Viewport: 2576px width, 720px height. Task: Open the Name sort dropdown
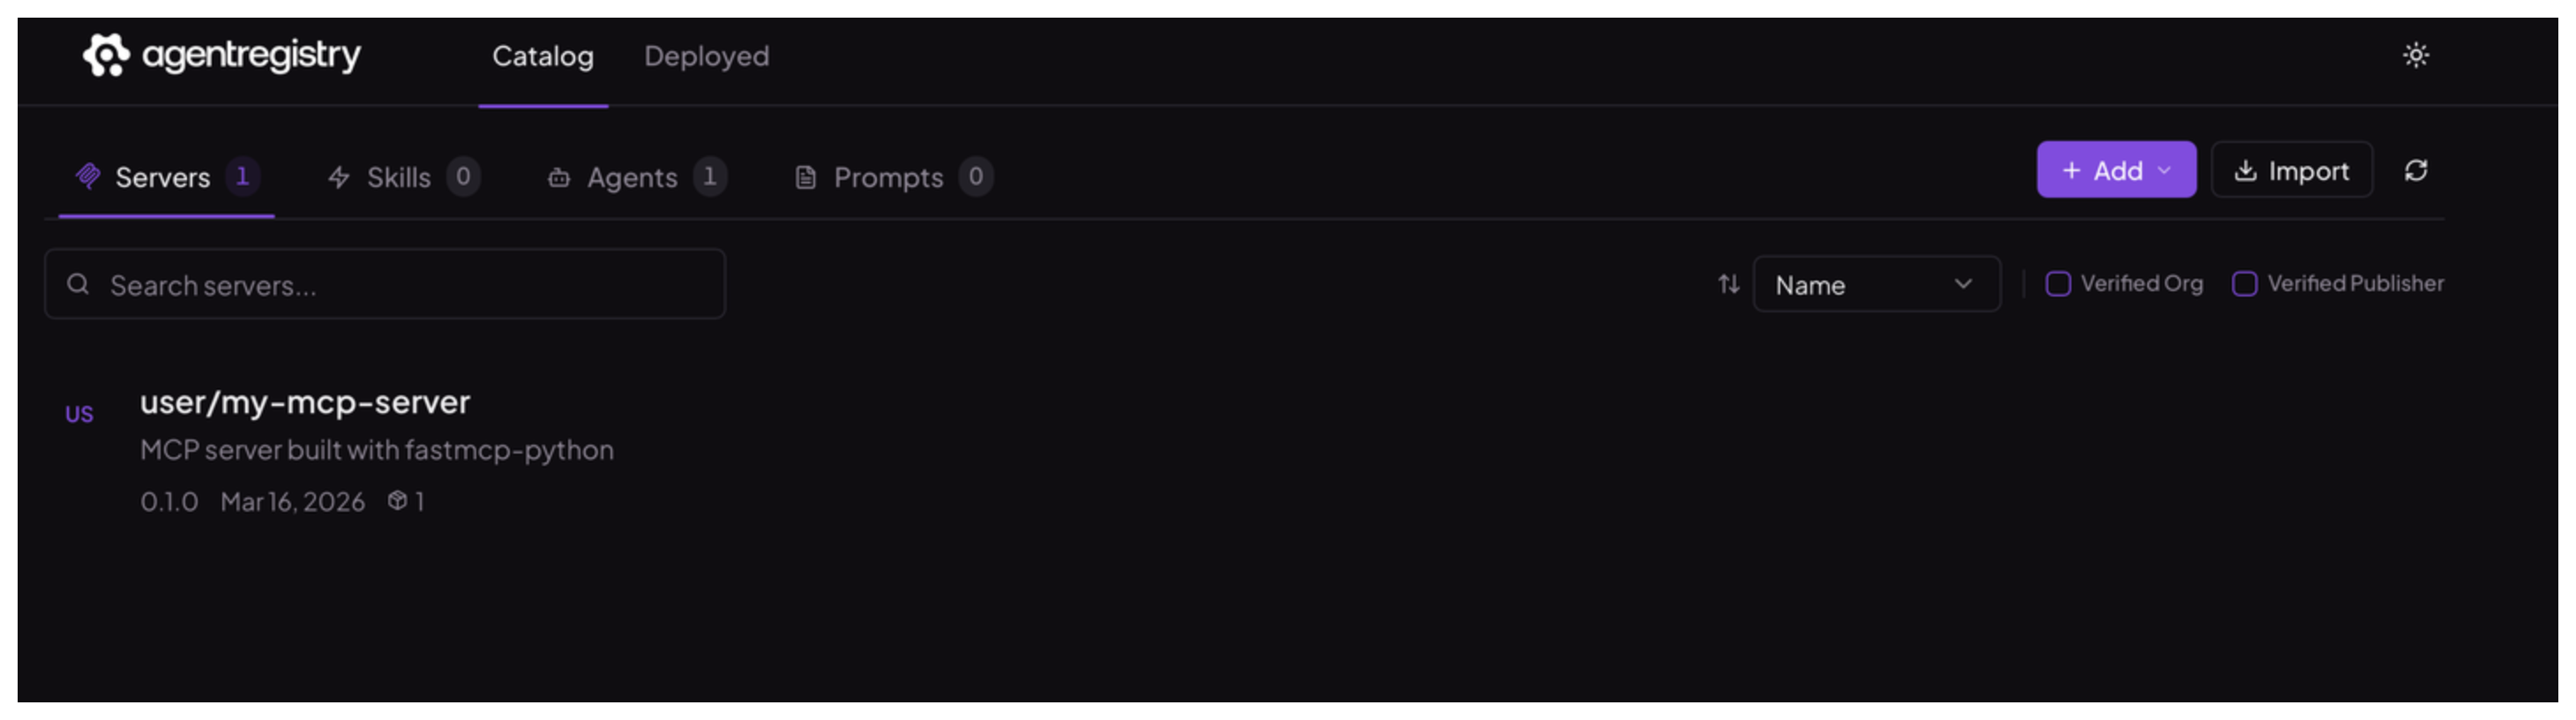point(1876,285)
